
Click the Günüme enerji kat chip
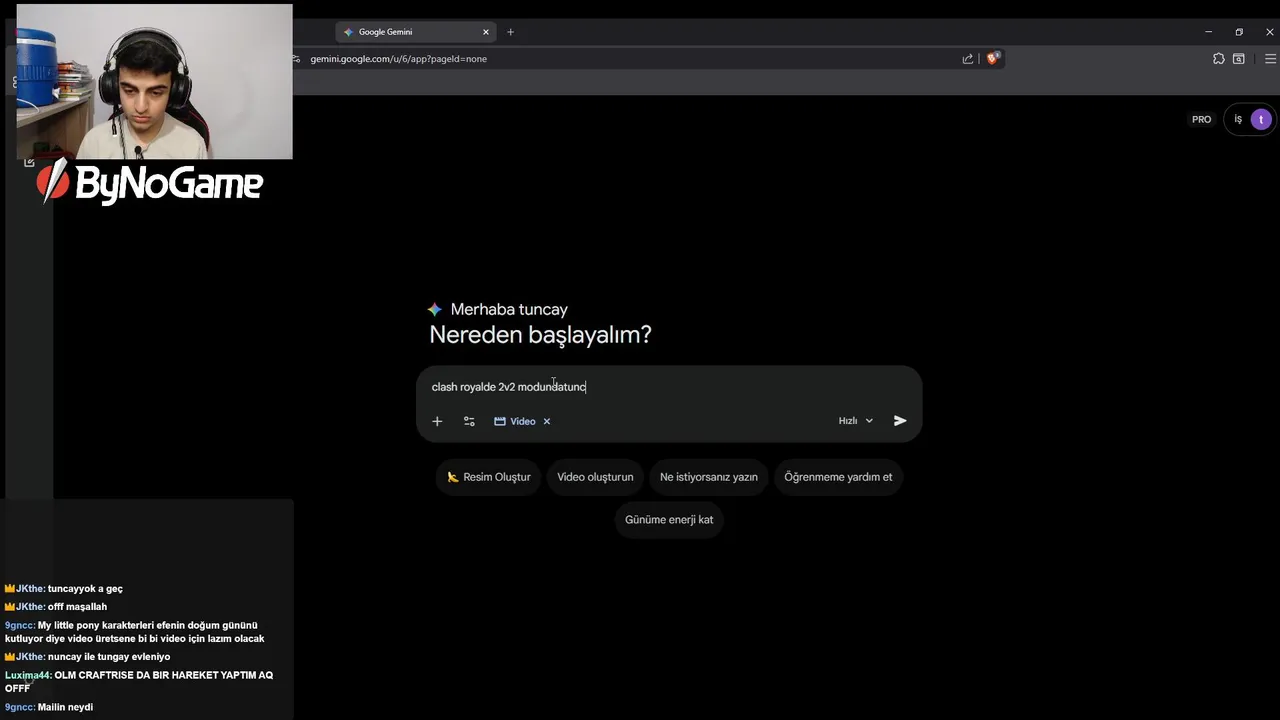[x=669, y=520]
